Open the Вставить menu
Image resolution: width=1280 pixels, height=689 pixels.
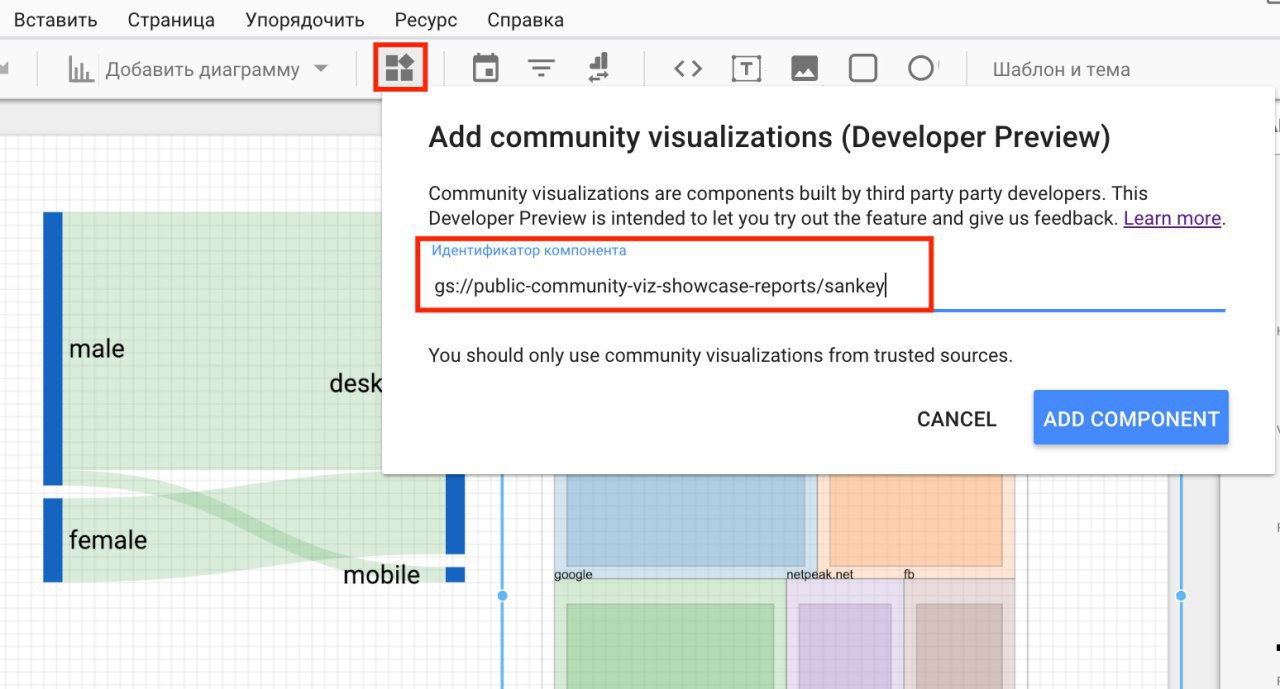click(x=56, y=20)
